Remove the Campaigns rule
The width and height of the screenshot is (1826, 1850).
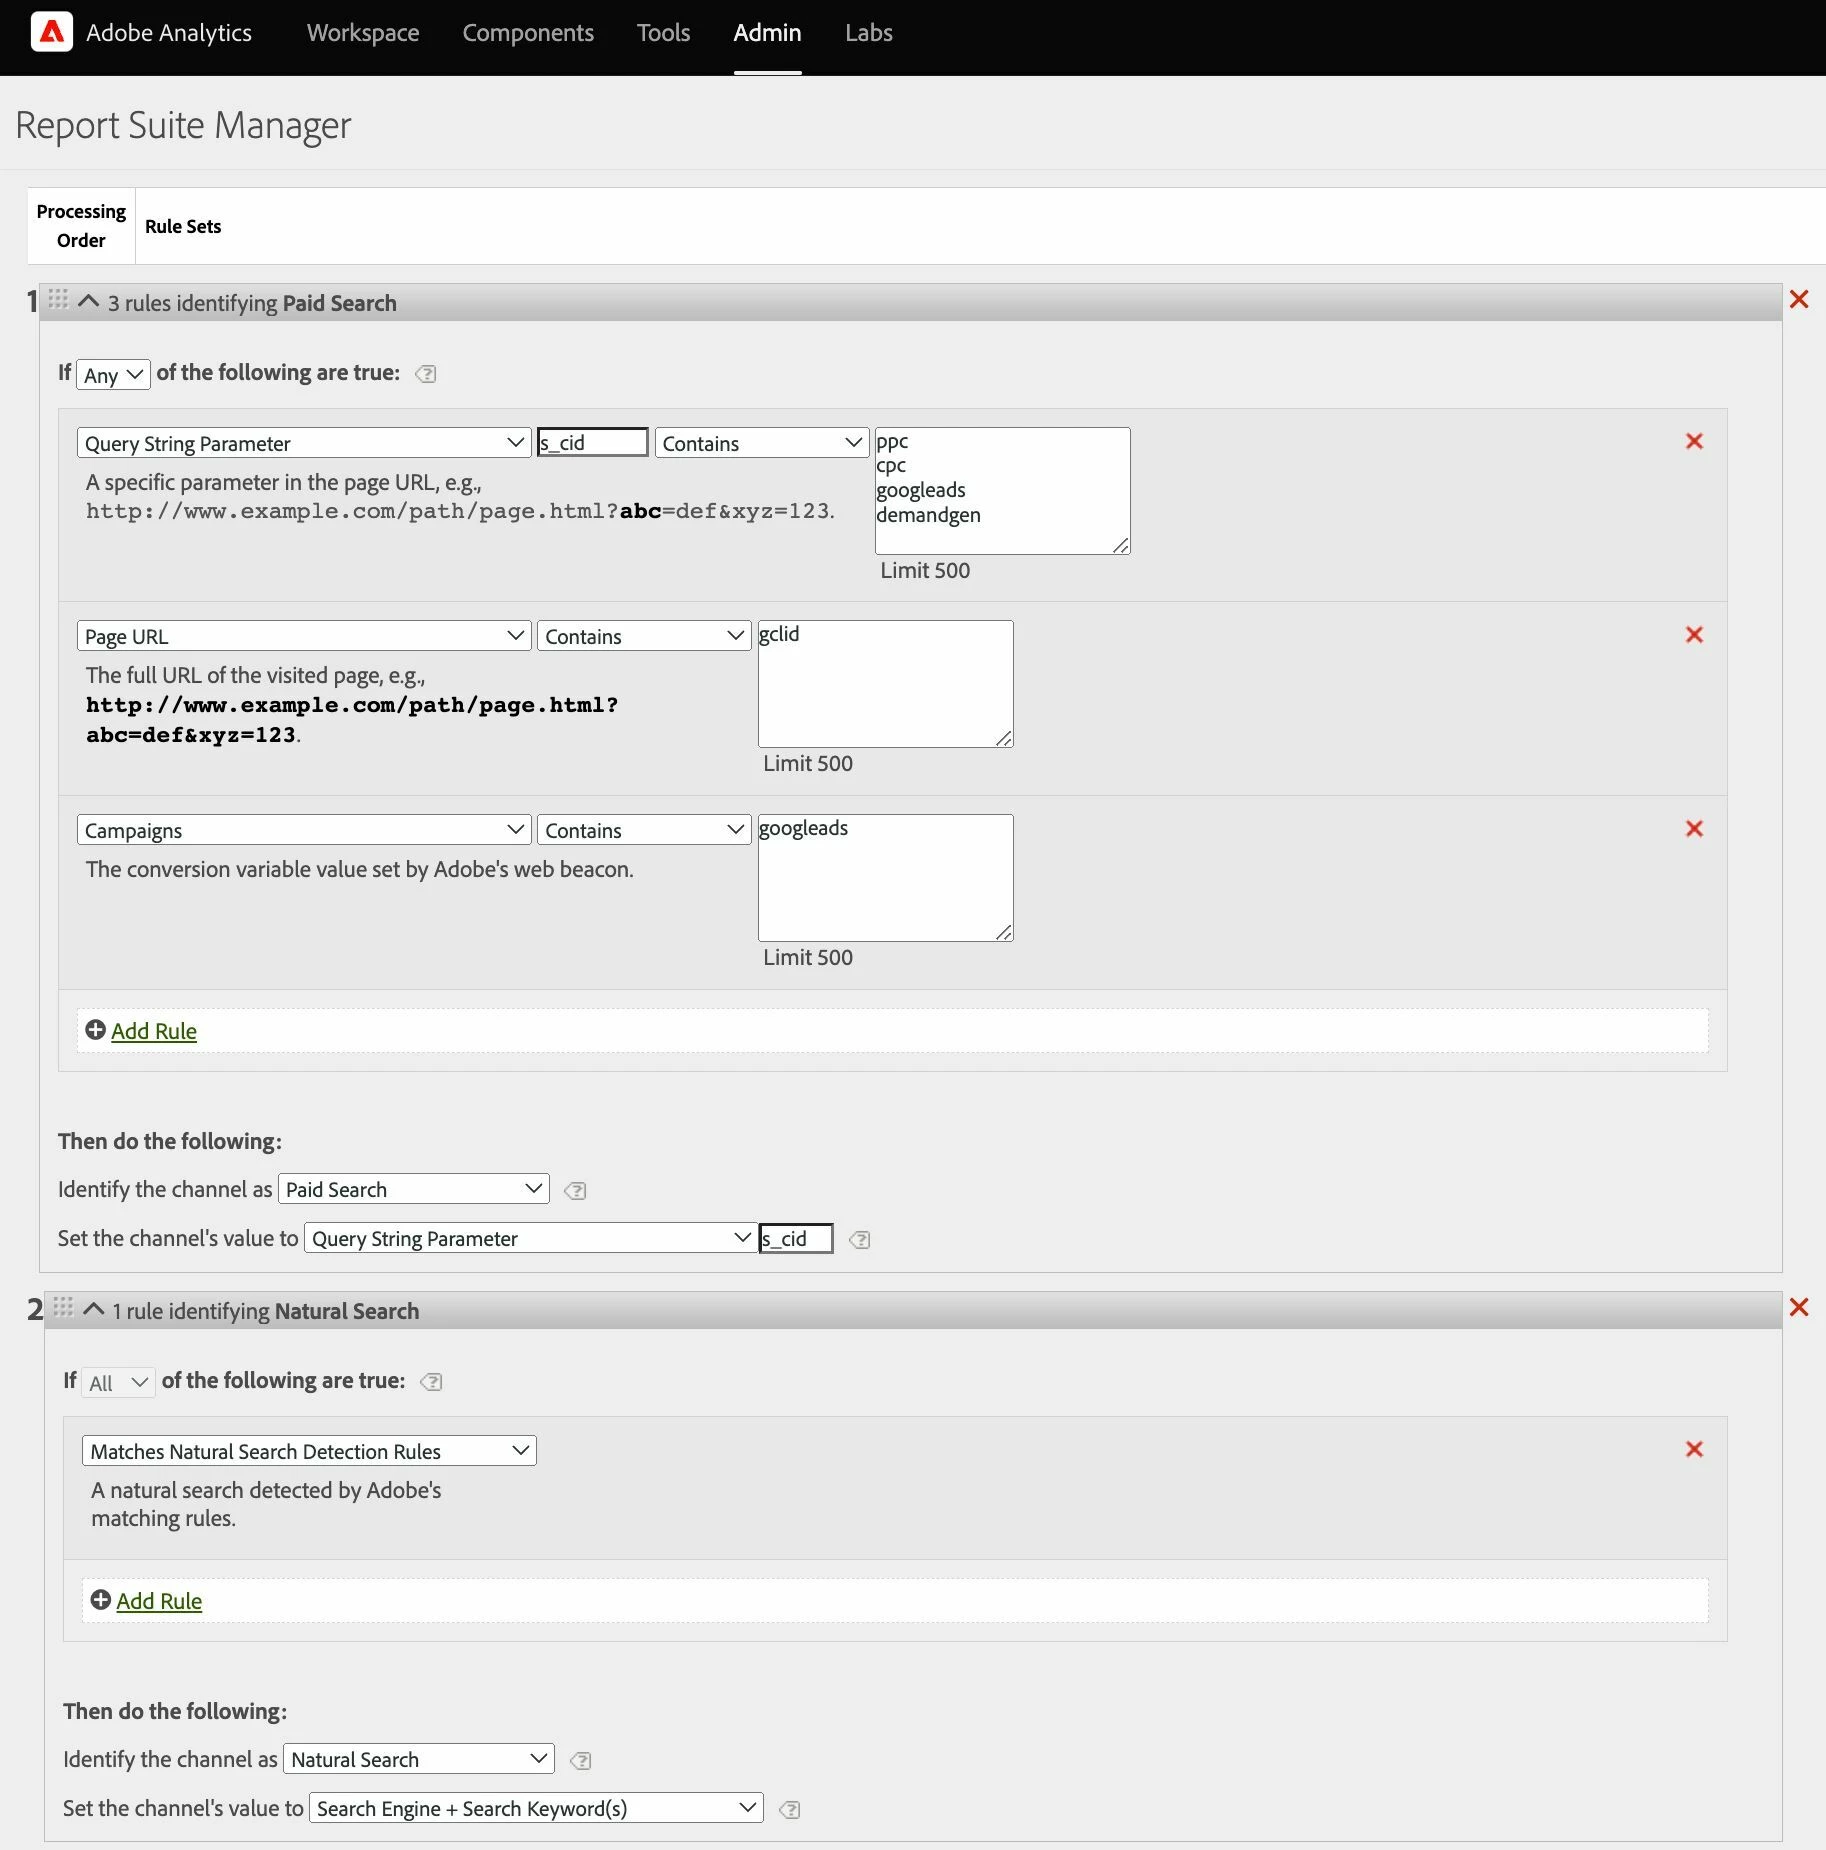1694,828
